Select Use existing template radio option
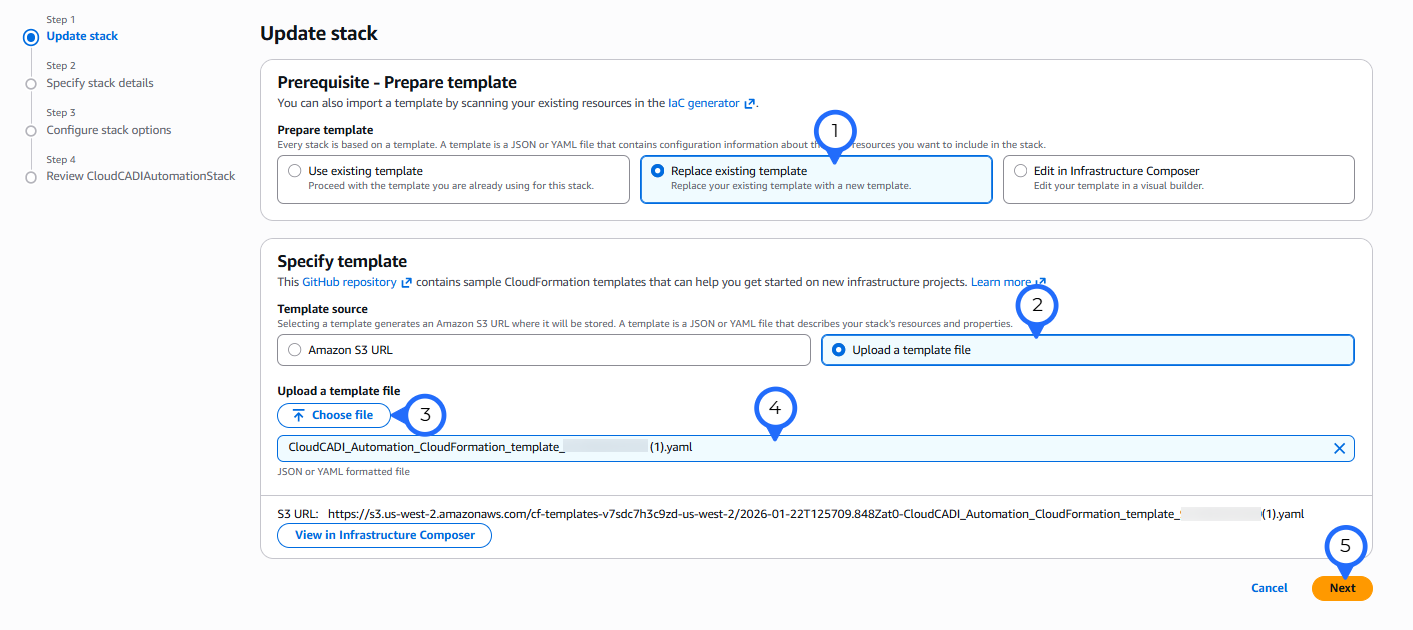 (x=295, y=171)
